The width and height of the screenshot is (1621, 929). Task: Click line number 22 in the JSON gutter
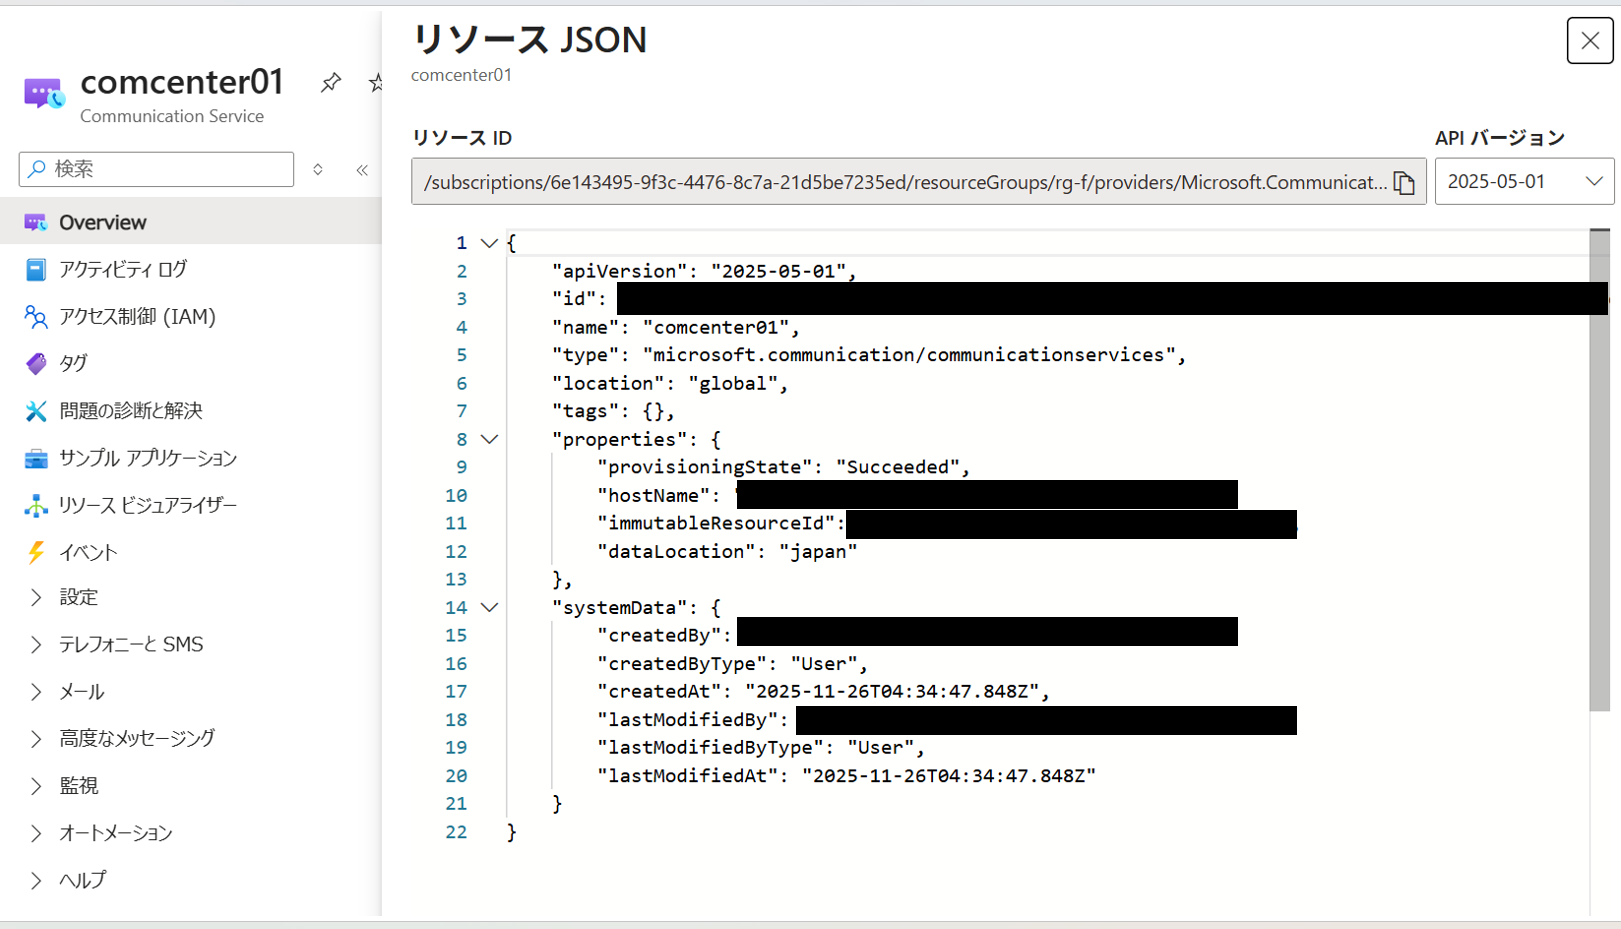click(456, 832)
